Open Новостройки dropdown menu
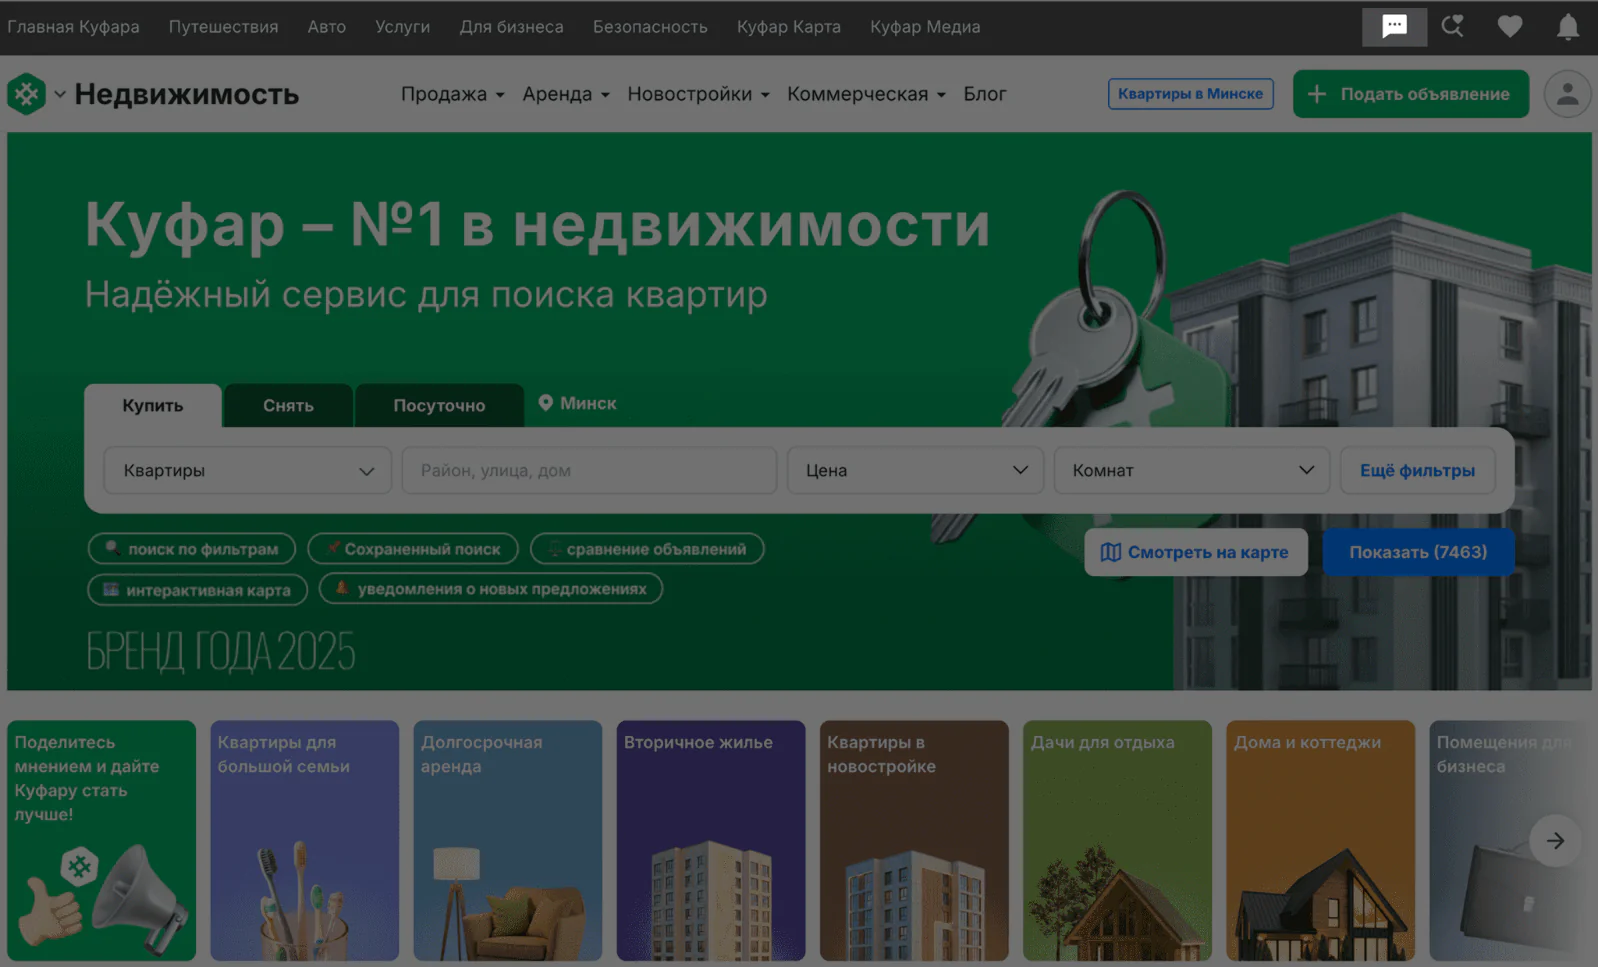 (698, 94)
